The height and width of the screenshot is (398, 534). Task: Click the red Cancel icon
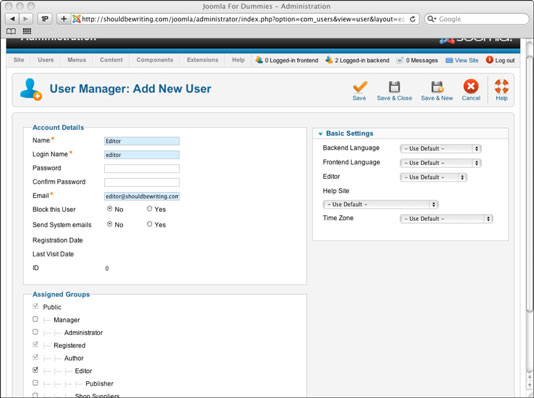pos(471,86)
